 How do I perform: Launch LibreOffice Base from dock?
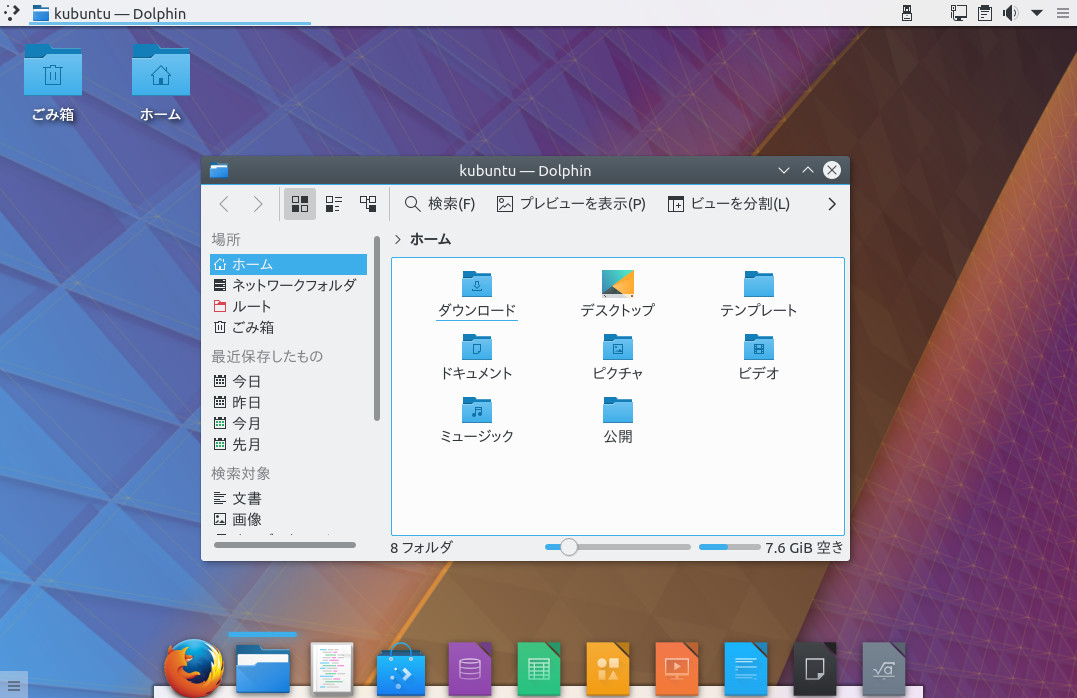[470, 668]
